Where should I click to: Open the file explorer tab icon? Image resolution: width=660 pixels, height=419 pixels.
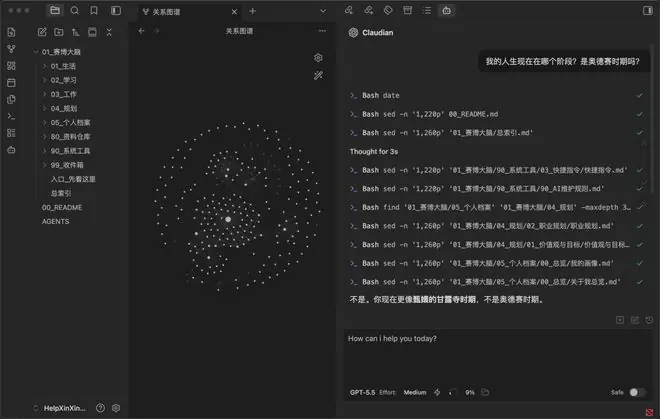[55, 11]
